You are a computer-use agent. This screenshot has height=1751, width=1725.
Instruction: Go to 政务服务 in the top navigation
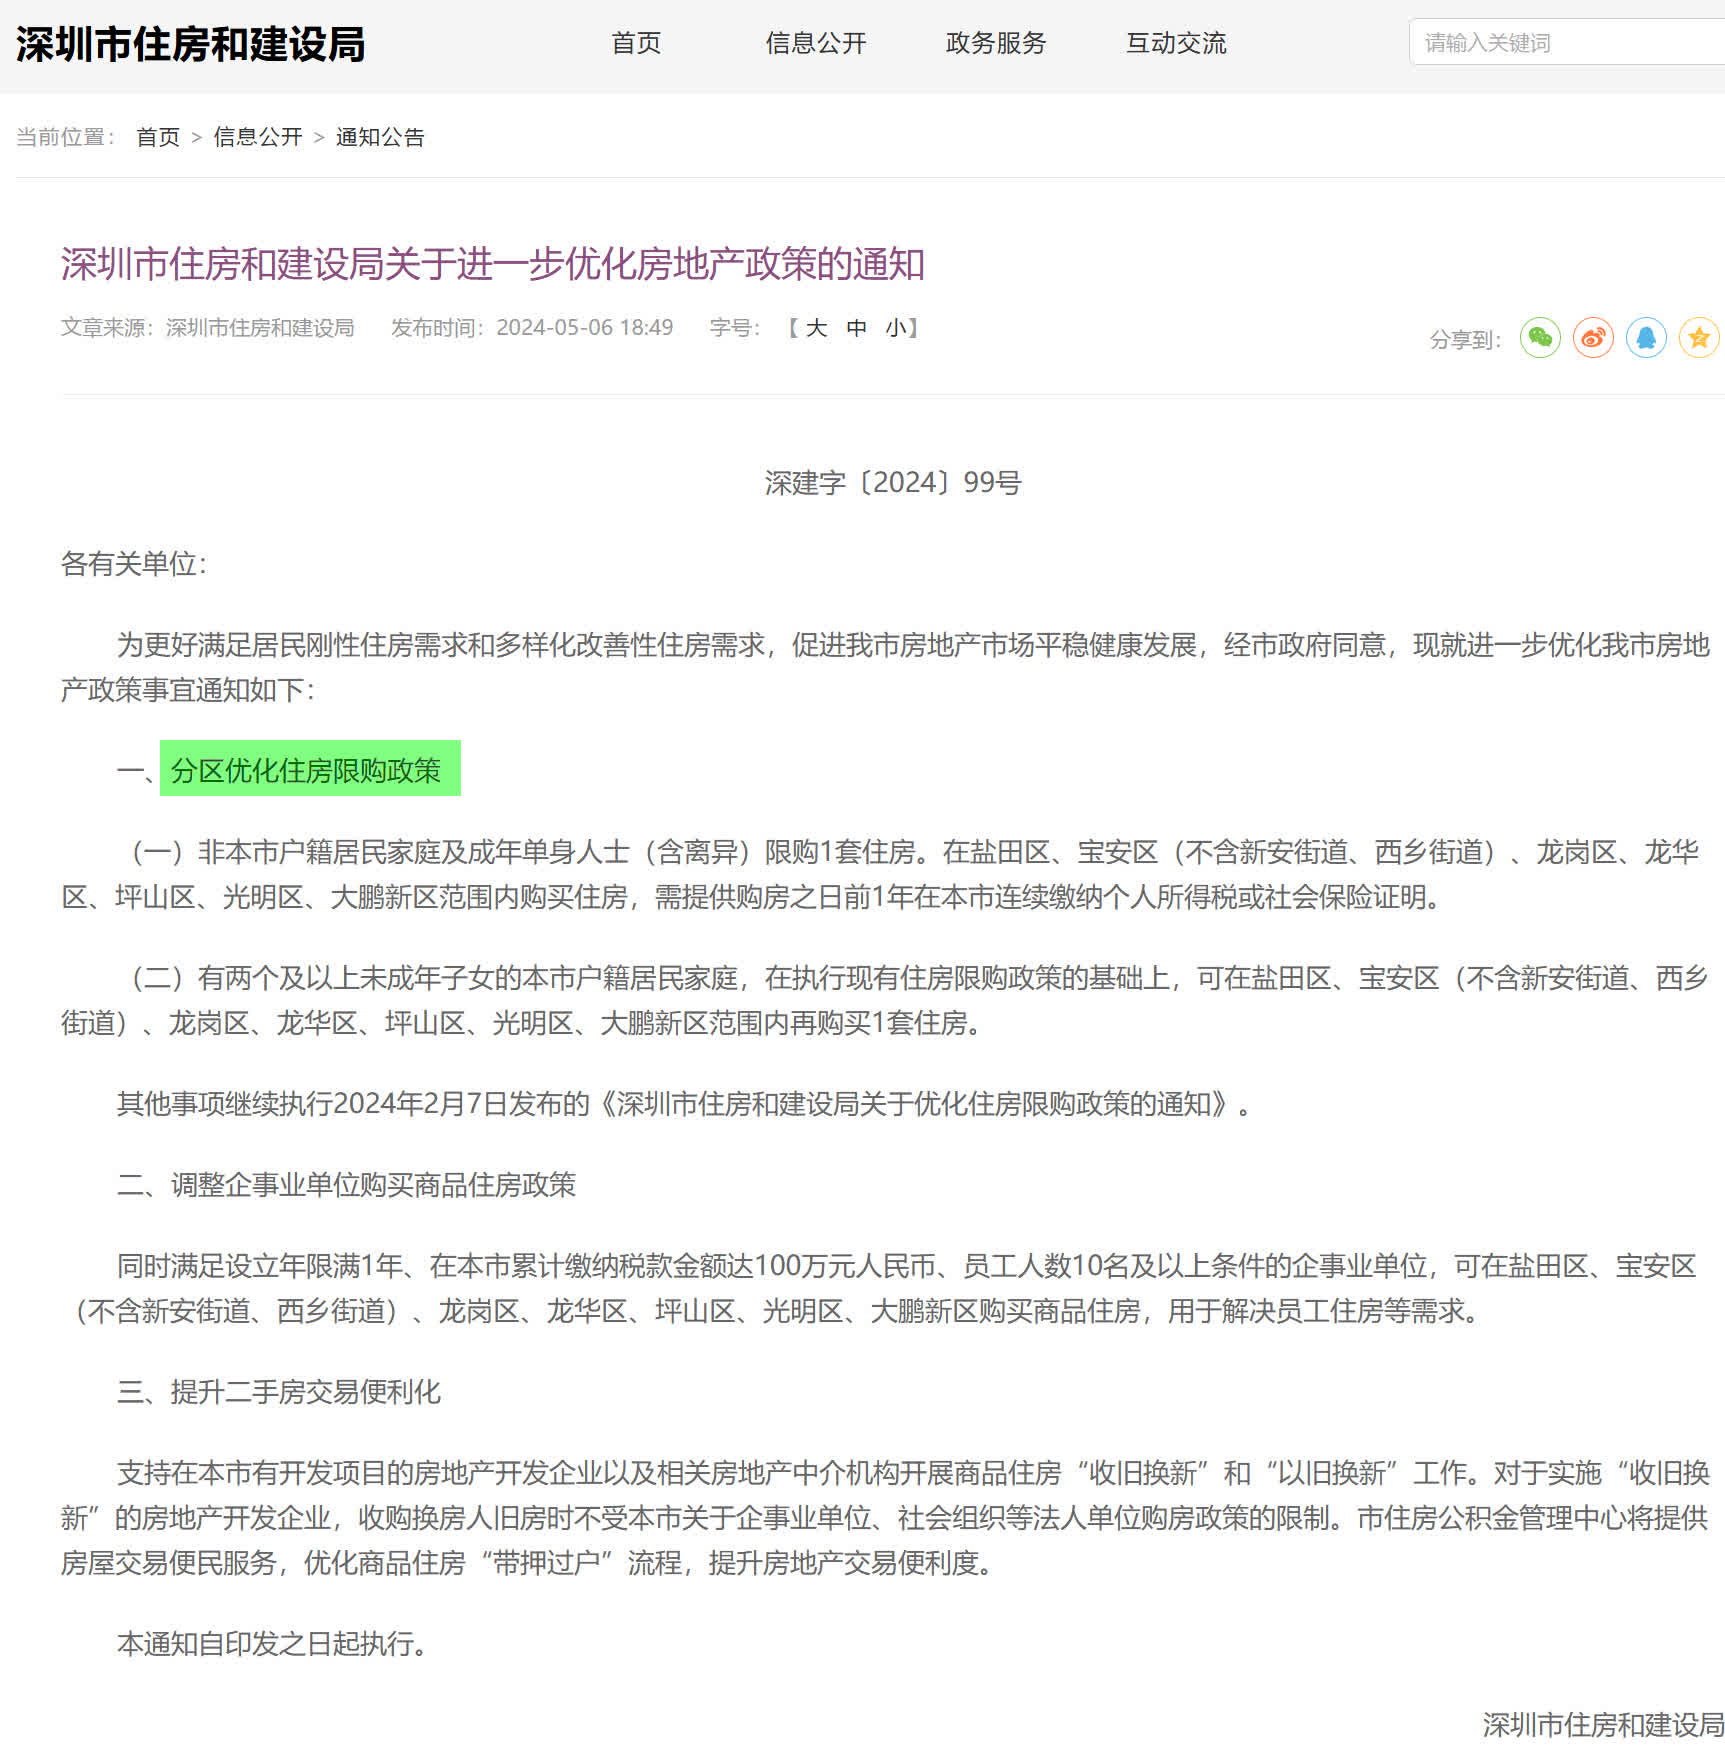click(996, 43)
